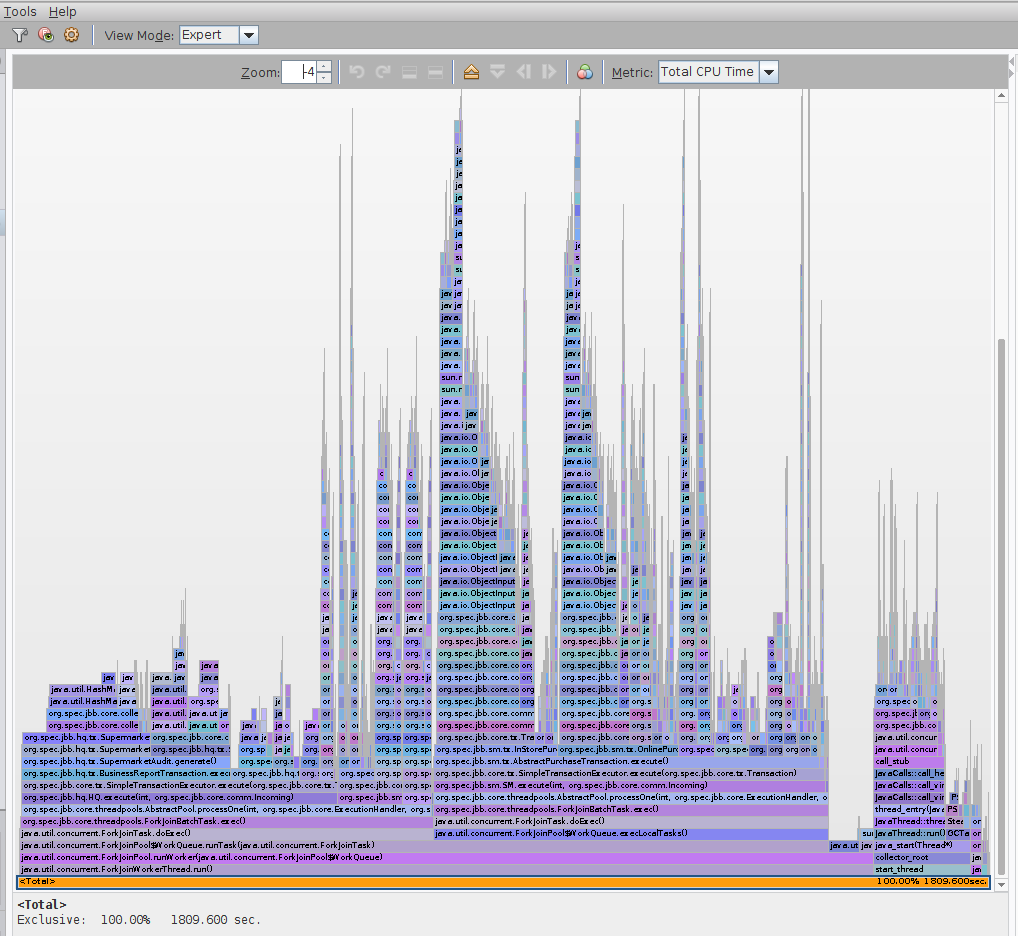Click the navigate-back left-arrow icon in toolbar
This screenshot has height=936, width=1018.
tap(523, 71)
